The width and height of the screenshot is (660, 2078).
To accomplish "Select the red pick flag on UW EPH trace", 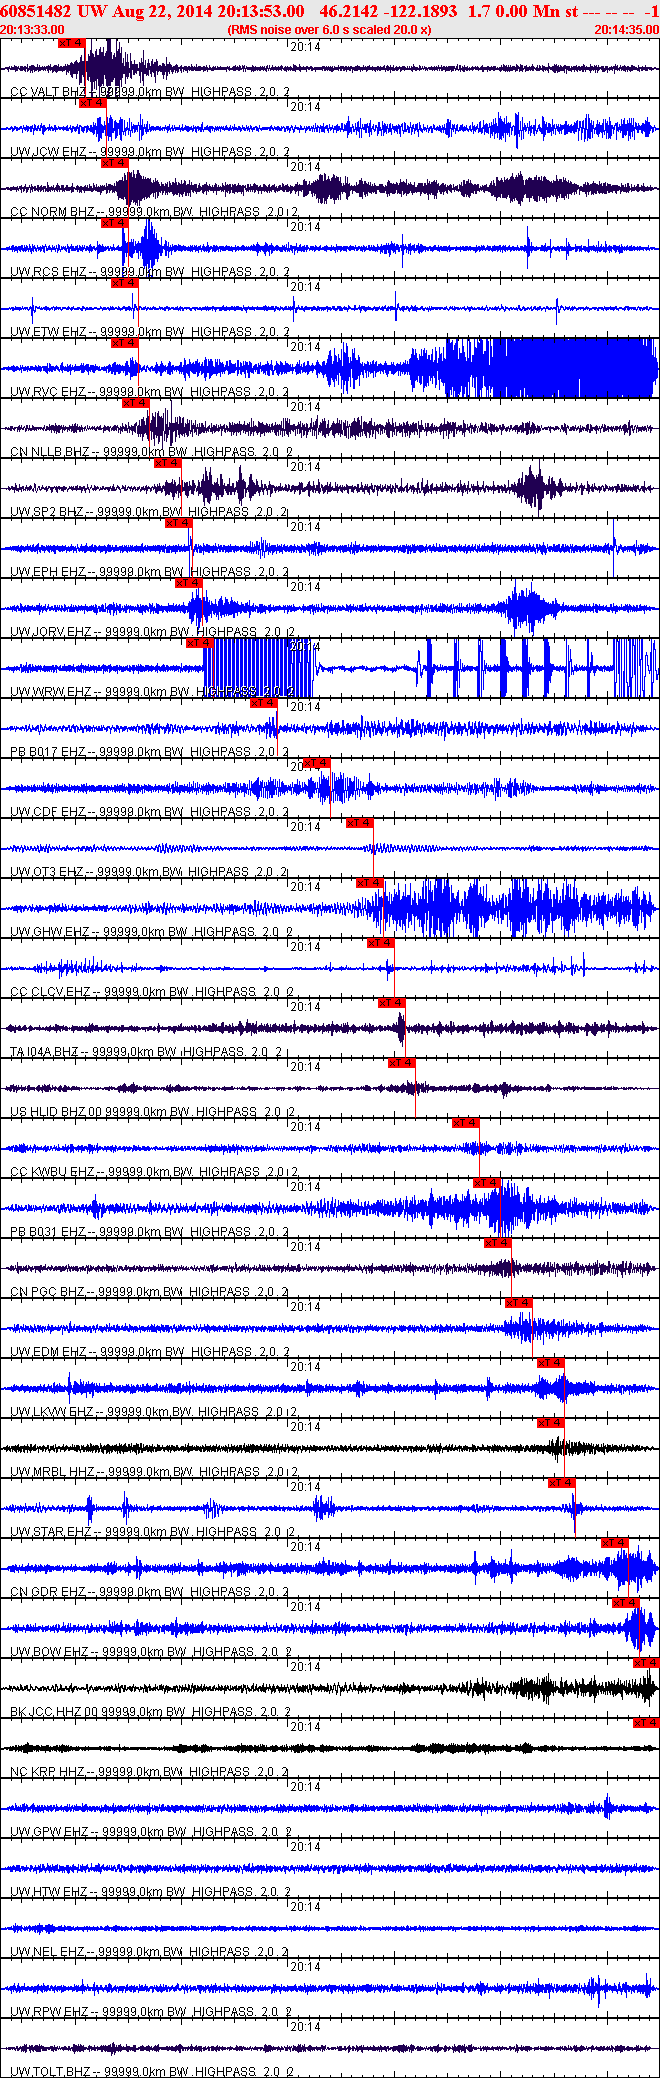I will (x=179, y=523).
